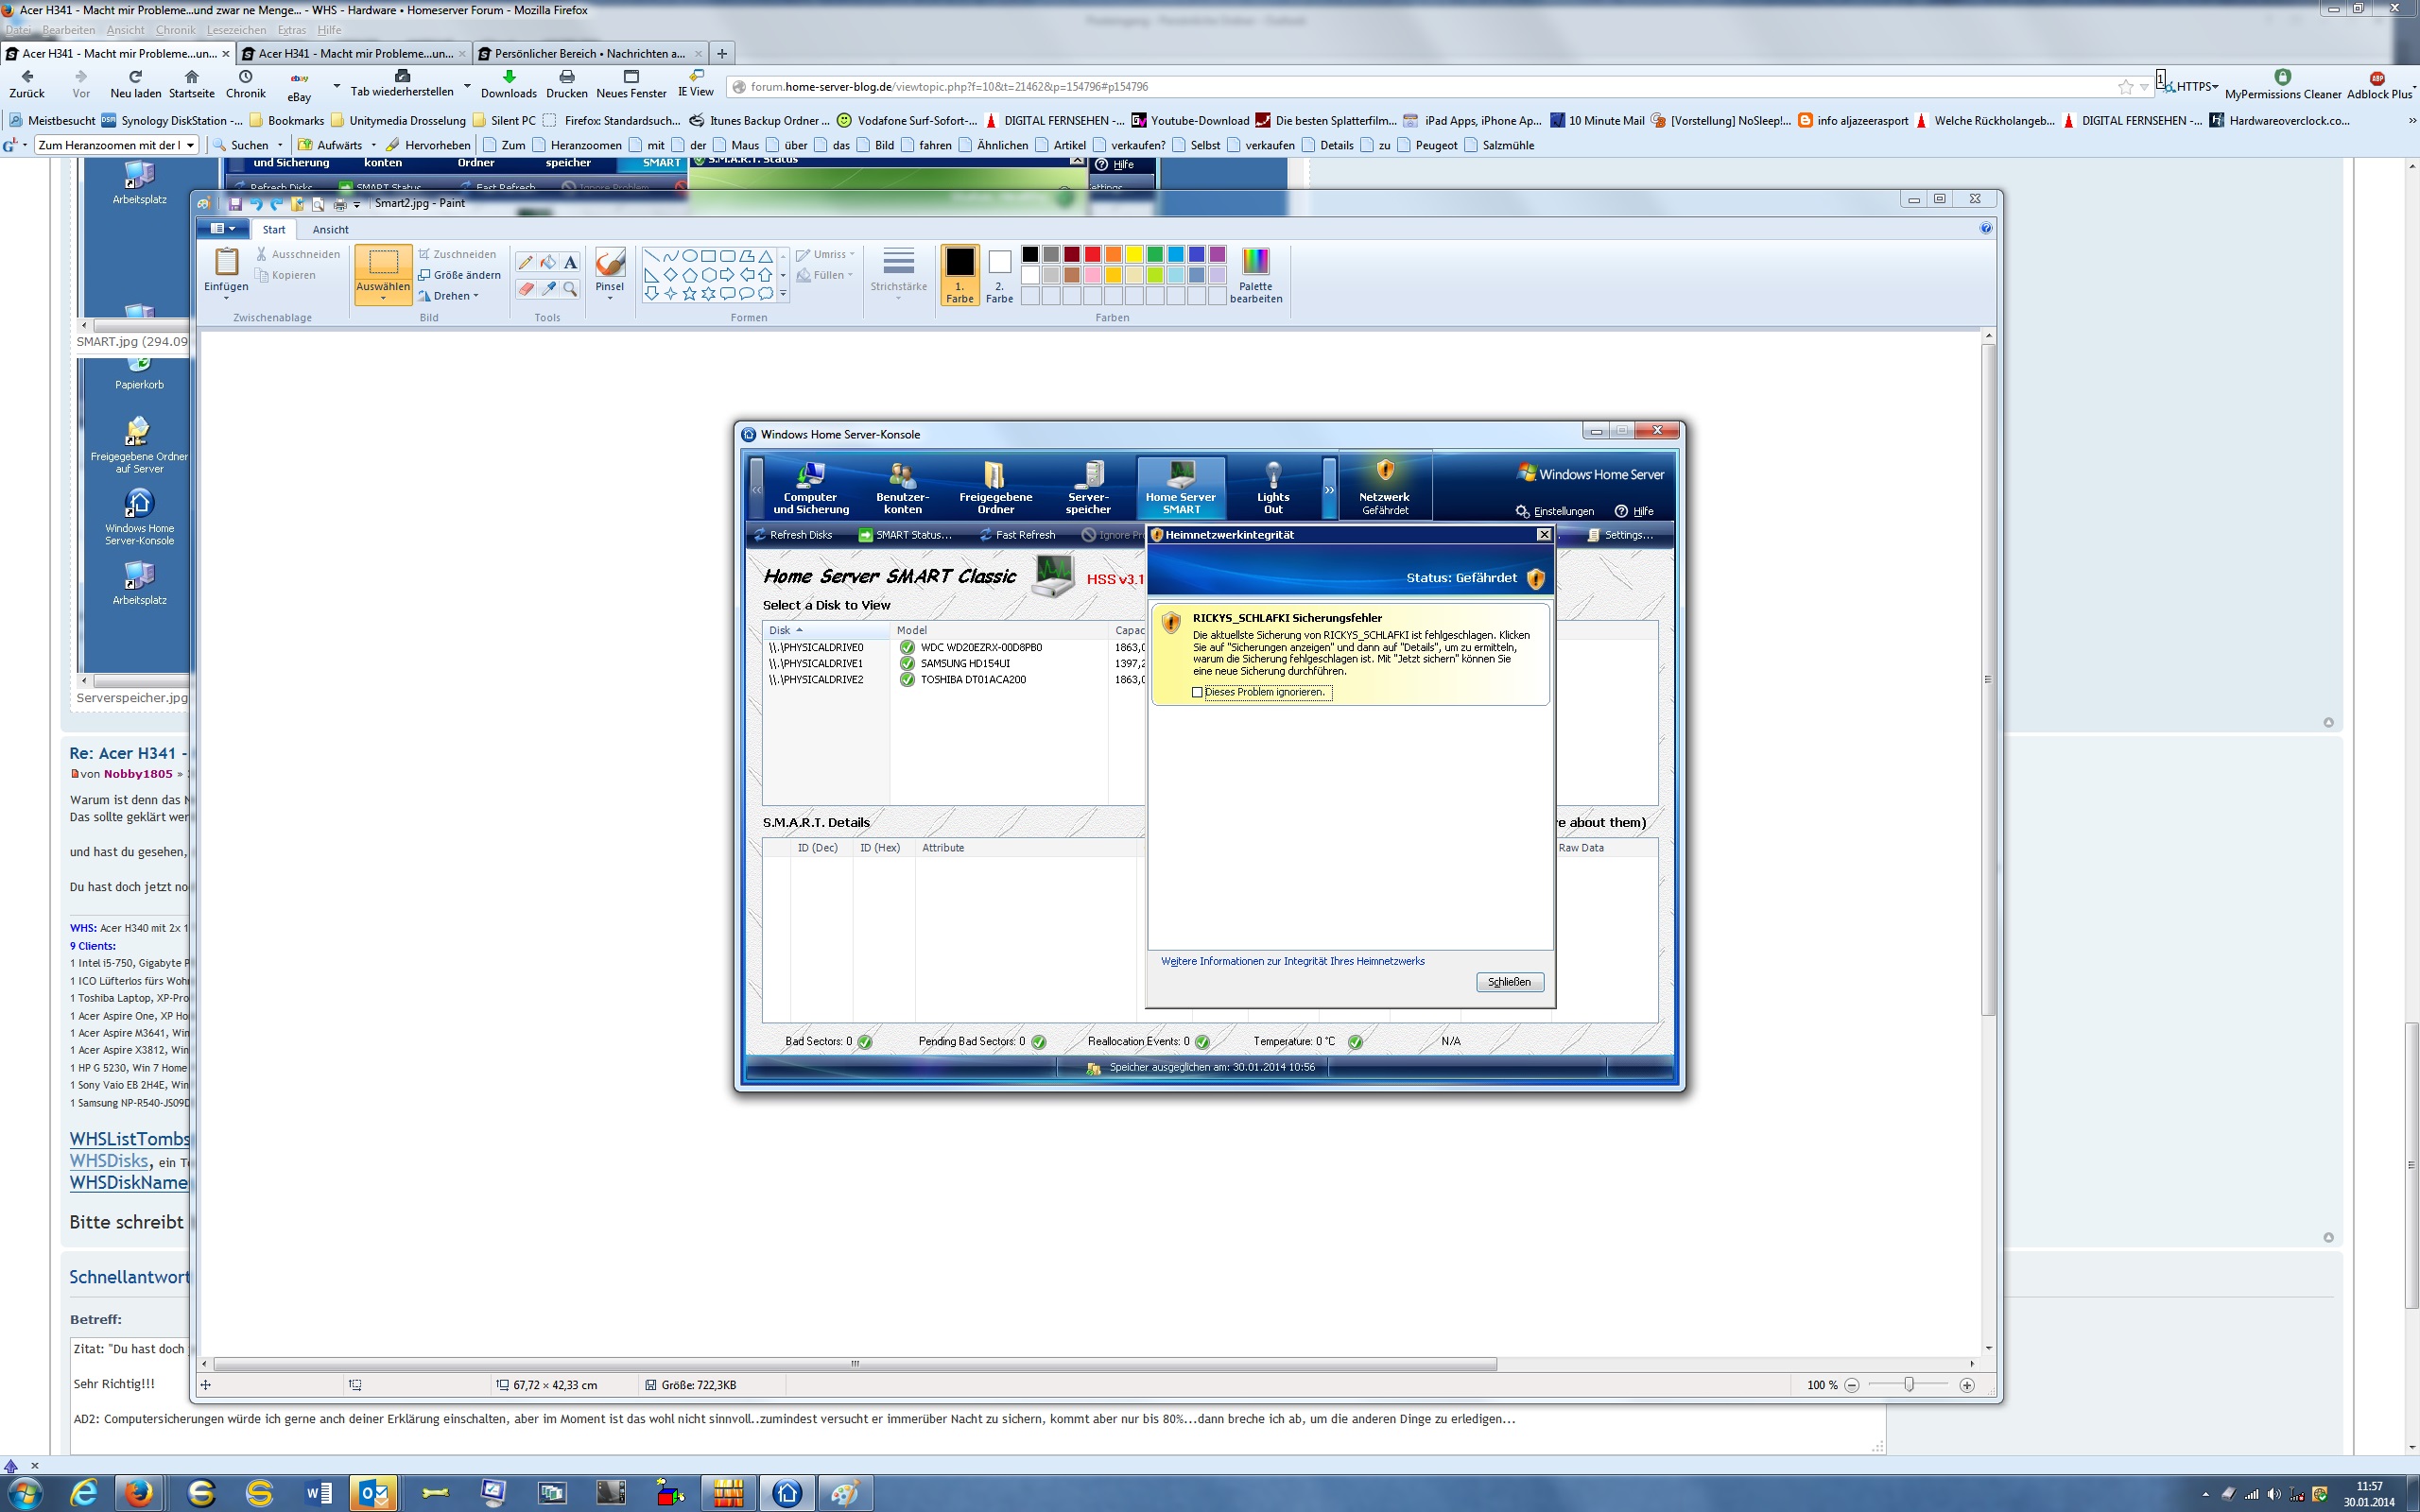Image resolution: width=2420 pixels, height=1512 pixels.
Task: Open the blue Paint file menu button
Action: [222, 229]
